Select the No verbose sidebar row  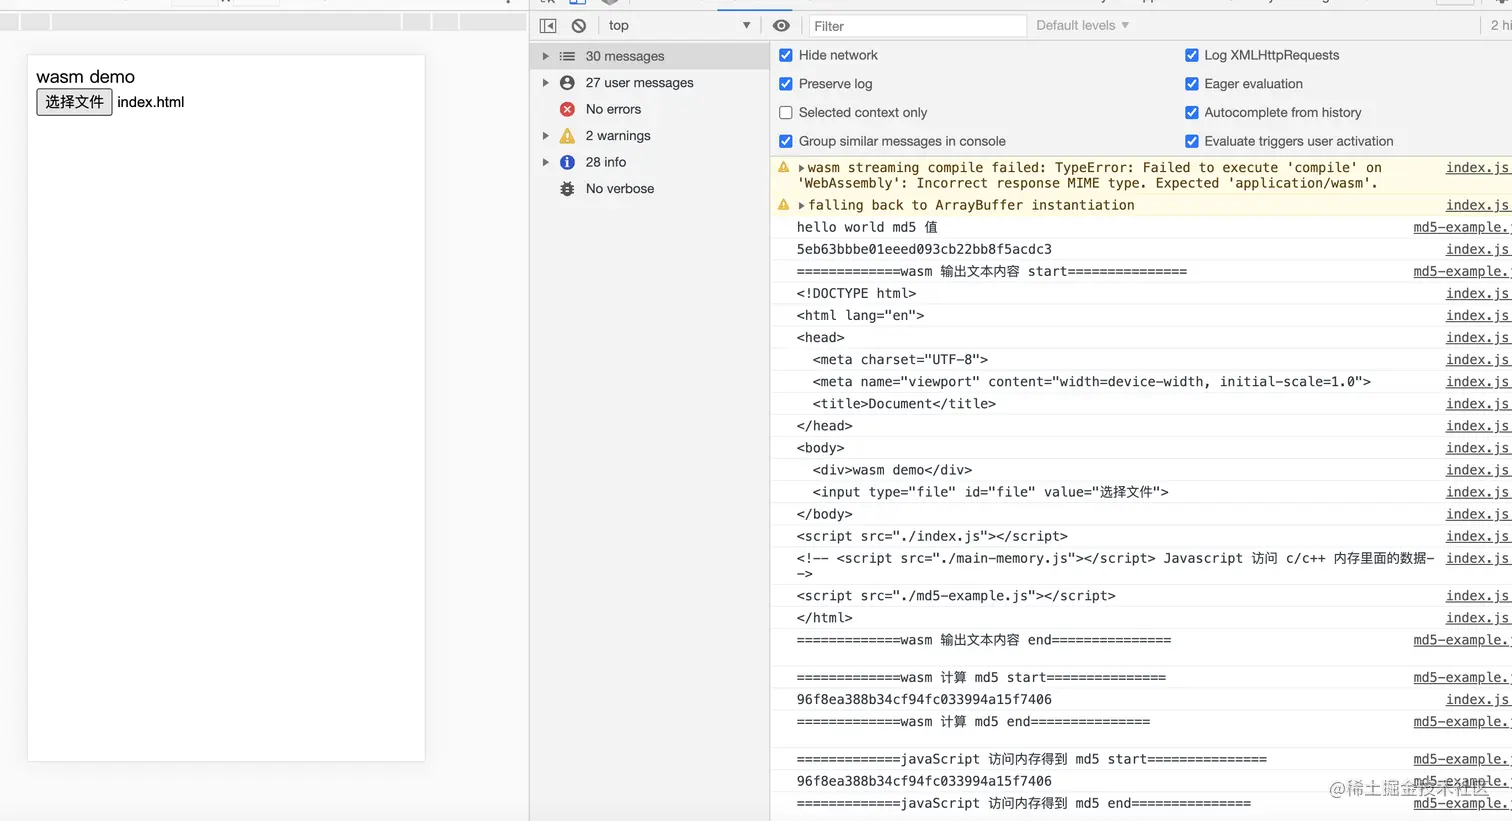650,188
